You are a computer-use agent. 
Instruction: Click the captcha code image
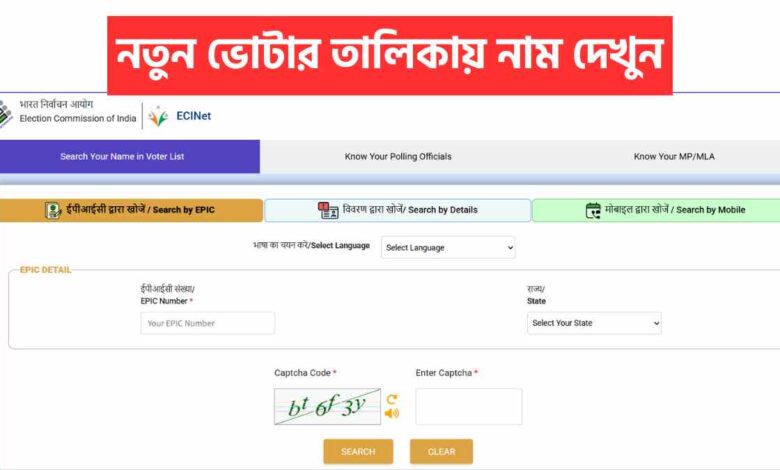click(x=327, y=406)
